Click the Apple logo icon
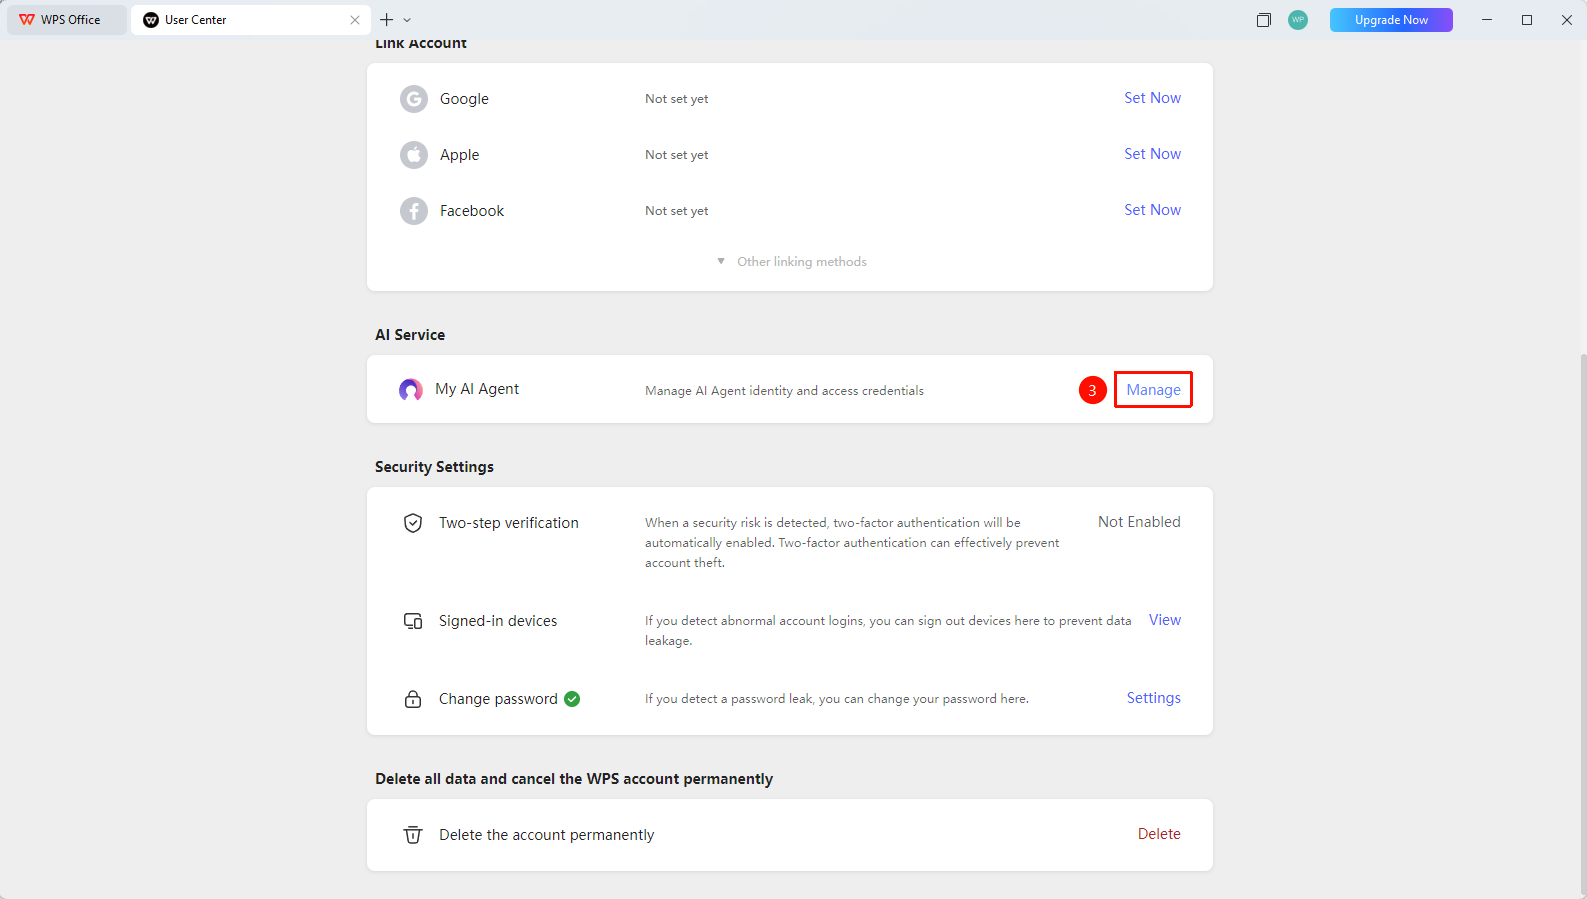The image size is (1587, 899). pos(414,155)
